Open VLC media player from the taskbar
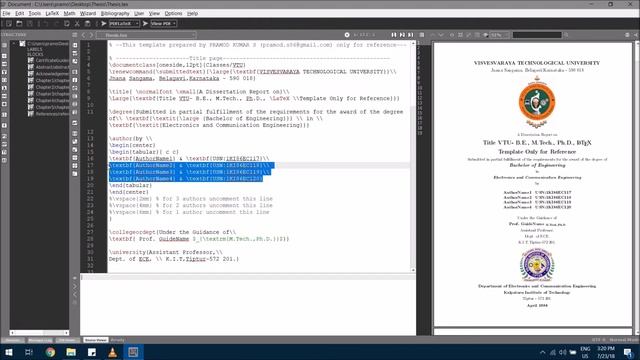This screenshot has height=360, width=640. (x=113, y=352)
